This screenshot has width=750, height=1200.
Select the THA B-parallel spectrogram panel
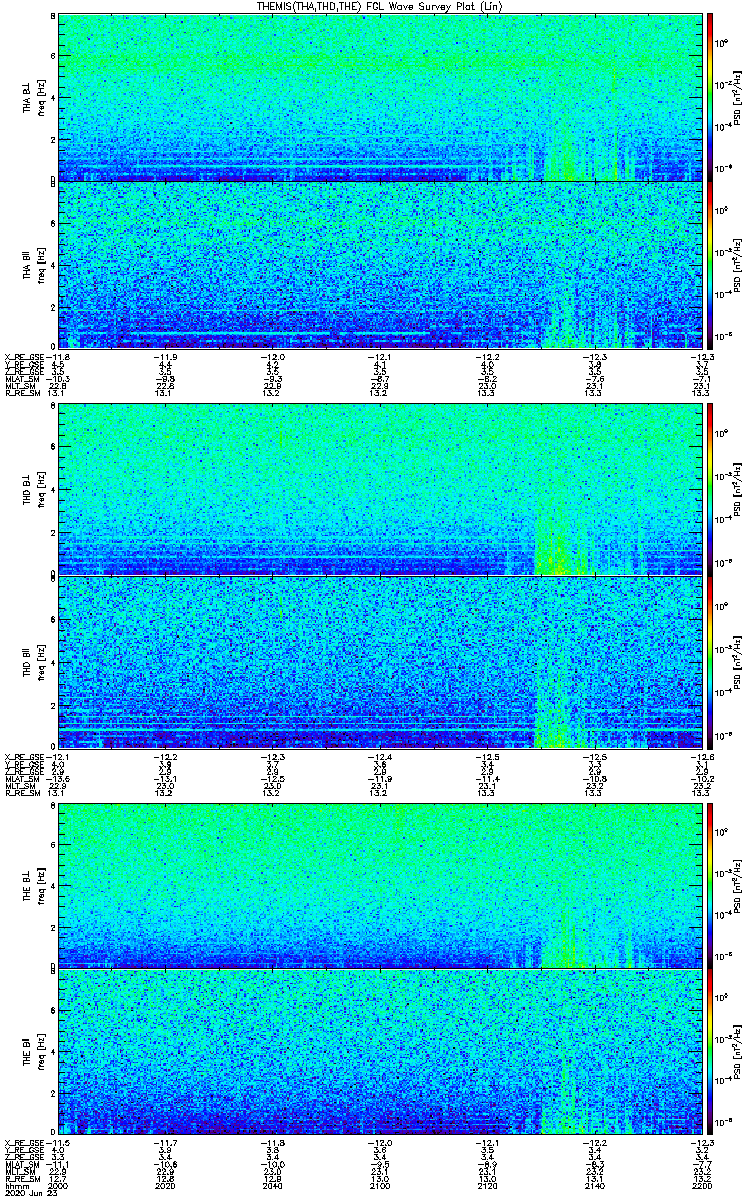click(x=380, y=264)
